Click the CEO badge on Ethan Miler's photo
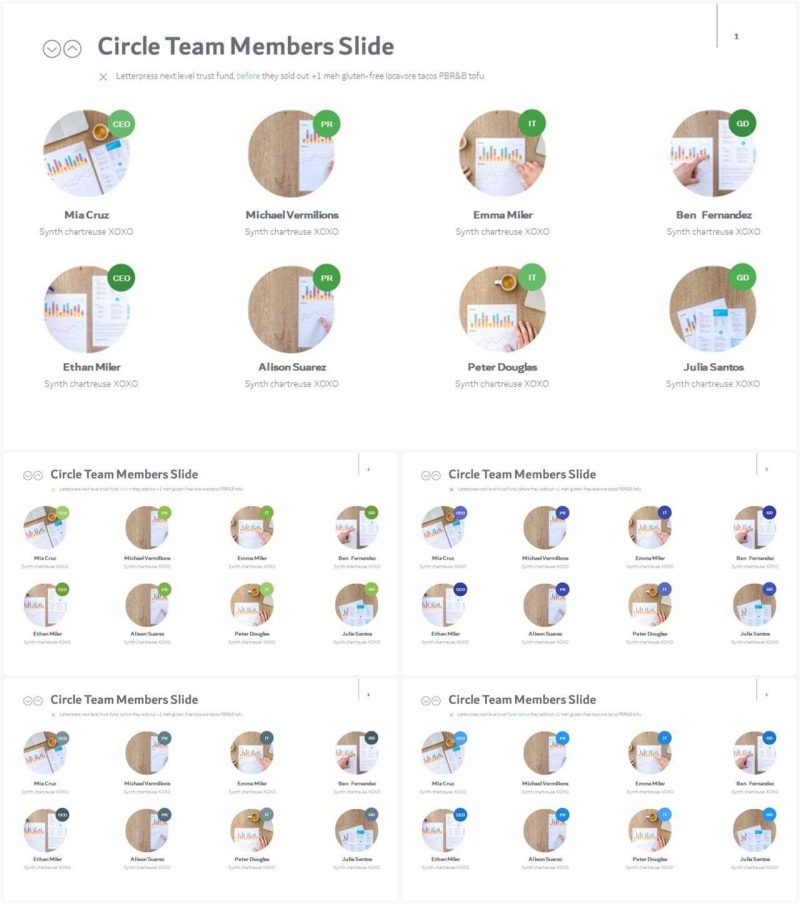 pyautogui.click(x=121, y=278)
